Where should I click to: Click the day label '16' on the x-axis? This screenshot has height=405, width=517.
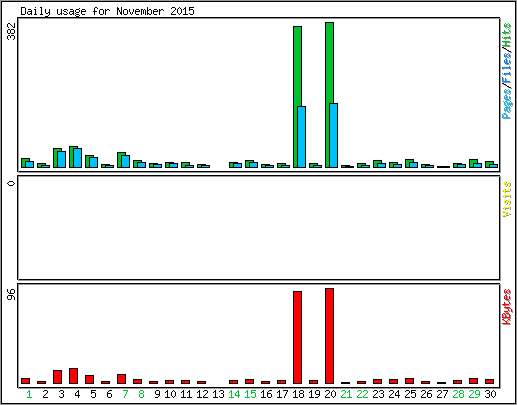click(x=266, y=394)
